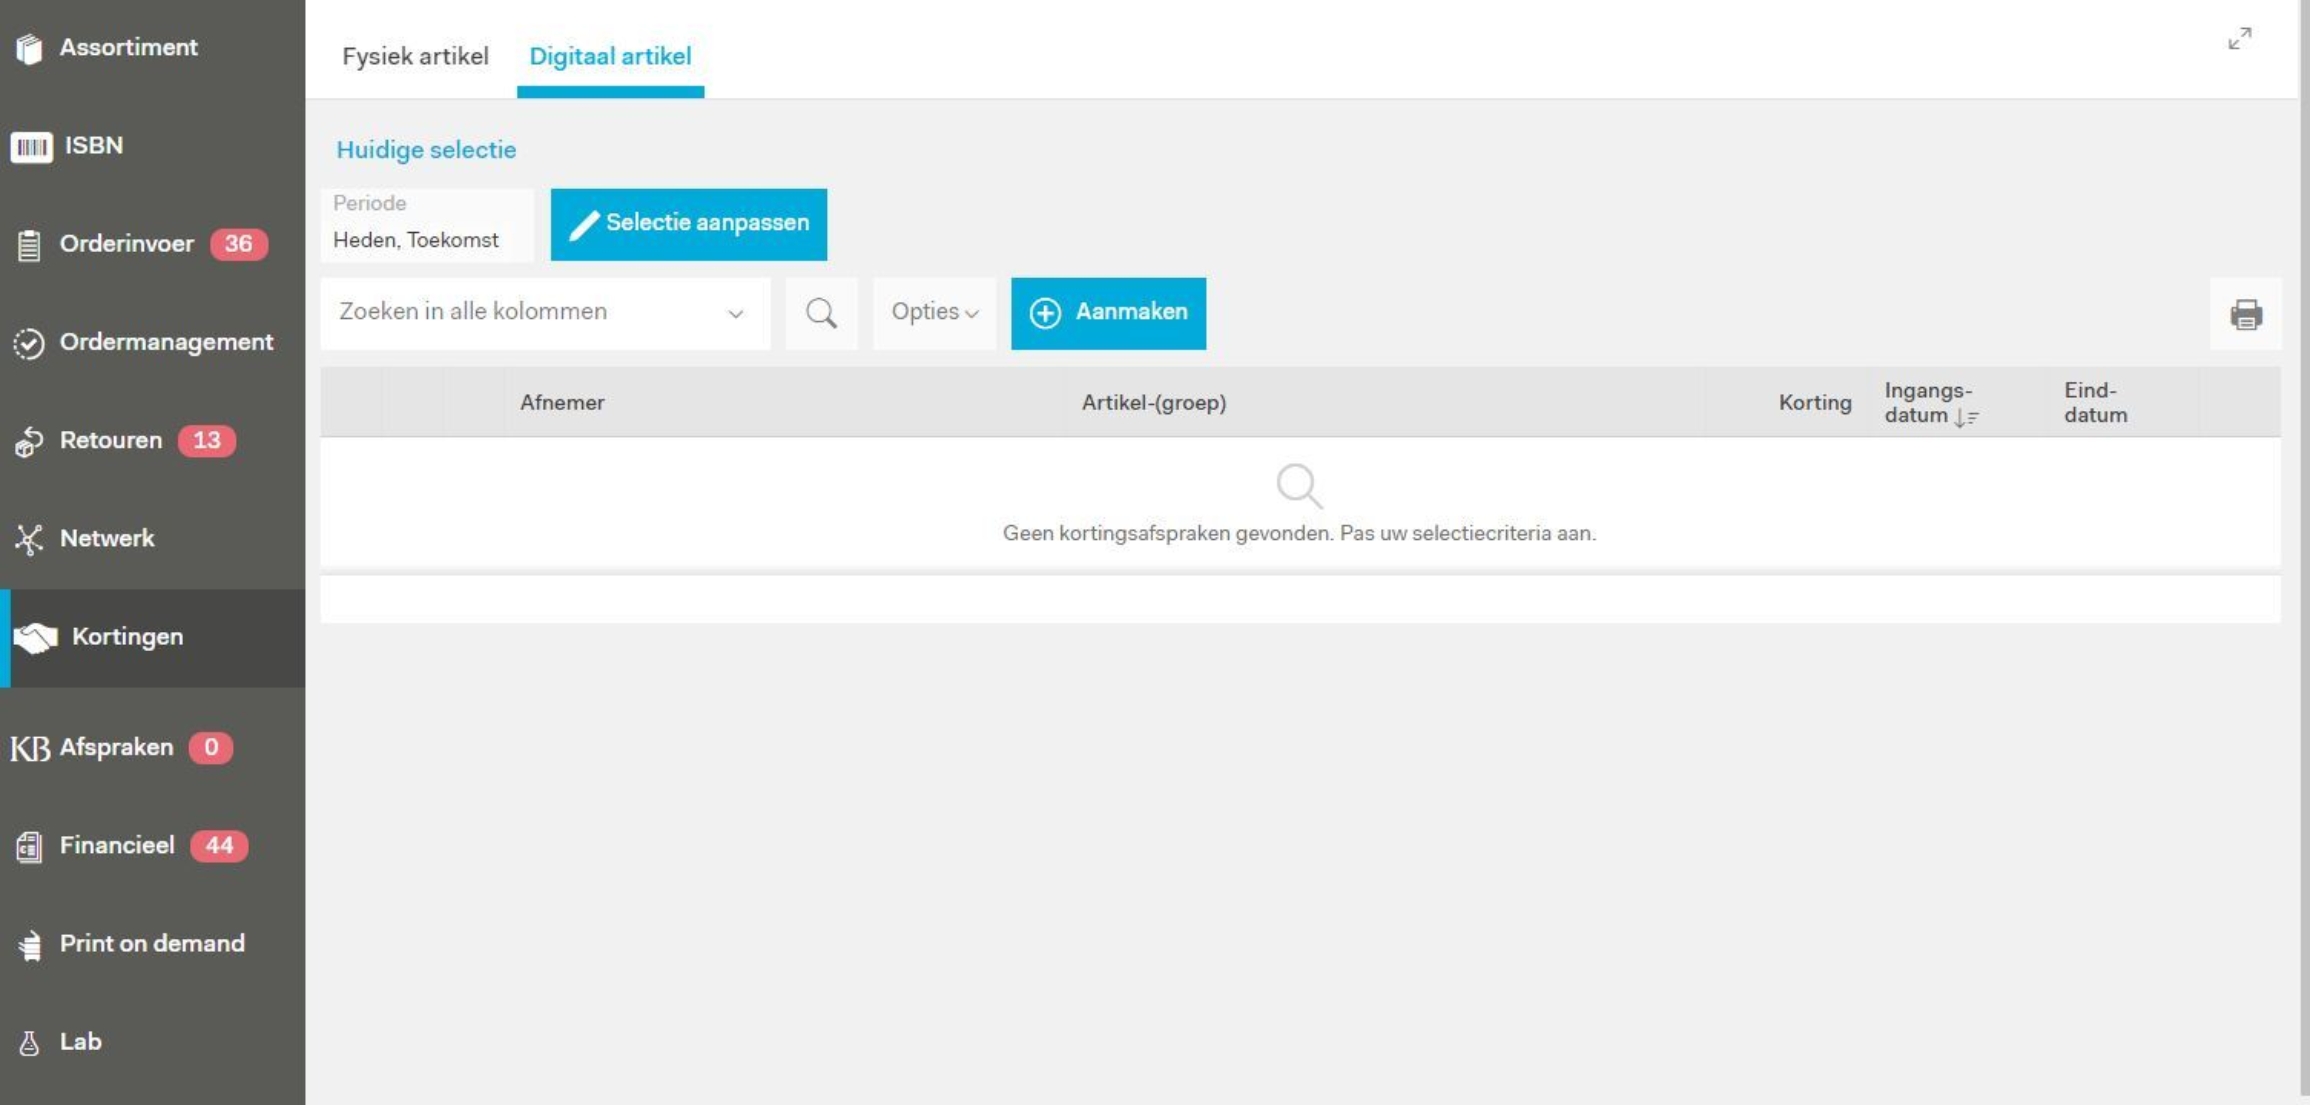Open the ISBN barcode icon
This screenshot has width=2310, height=1105.
click(x=31, y=147)
